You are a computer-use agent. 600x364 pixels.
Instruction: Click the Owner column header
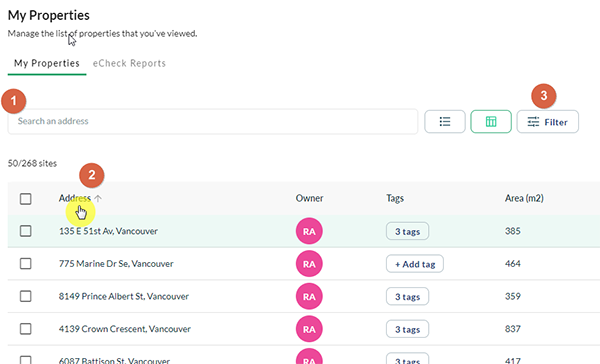(309, 198)
